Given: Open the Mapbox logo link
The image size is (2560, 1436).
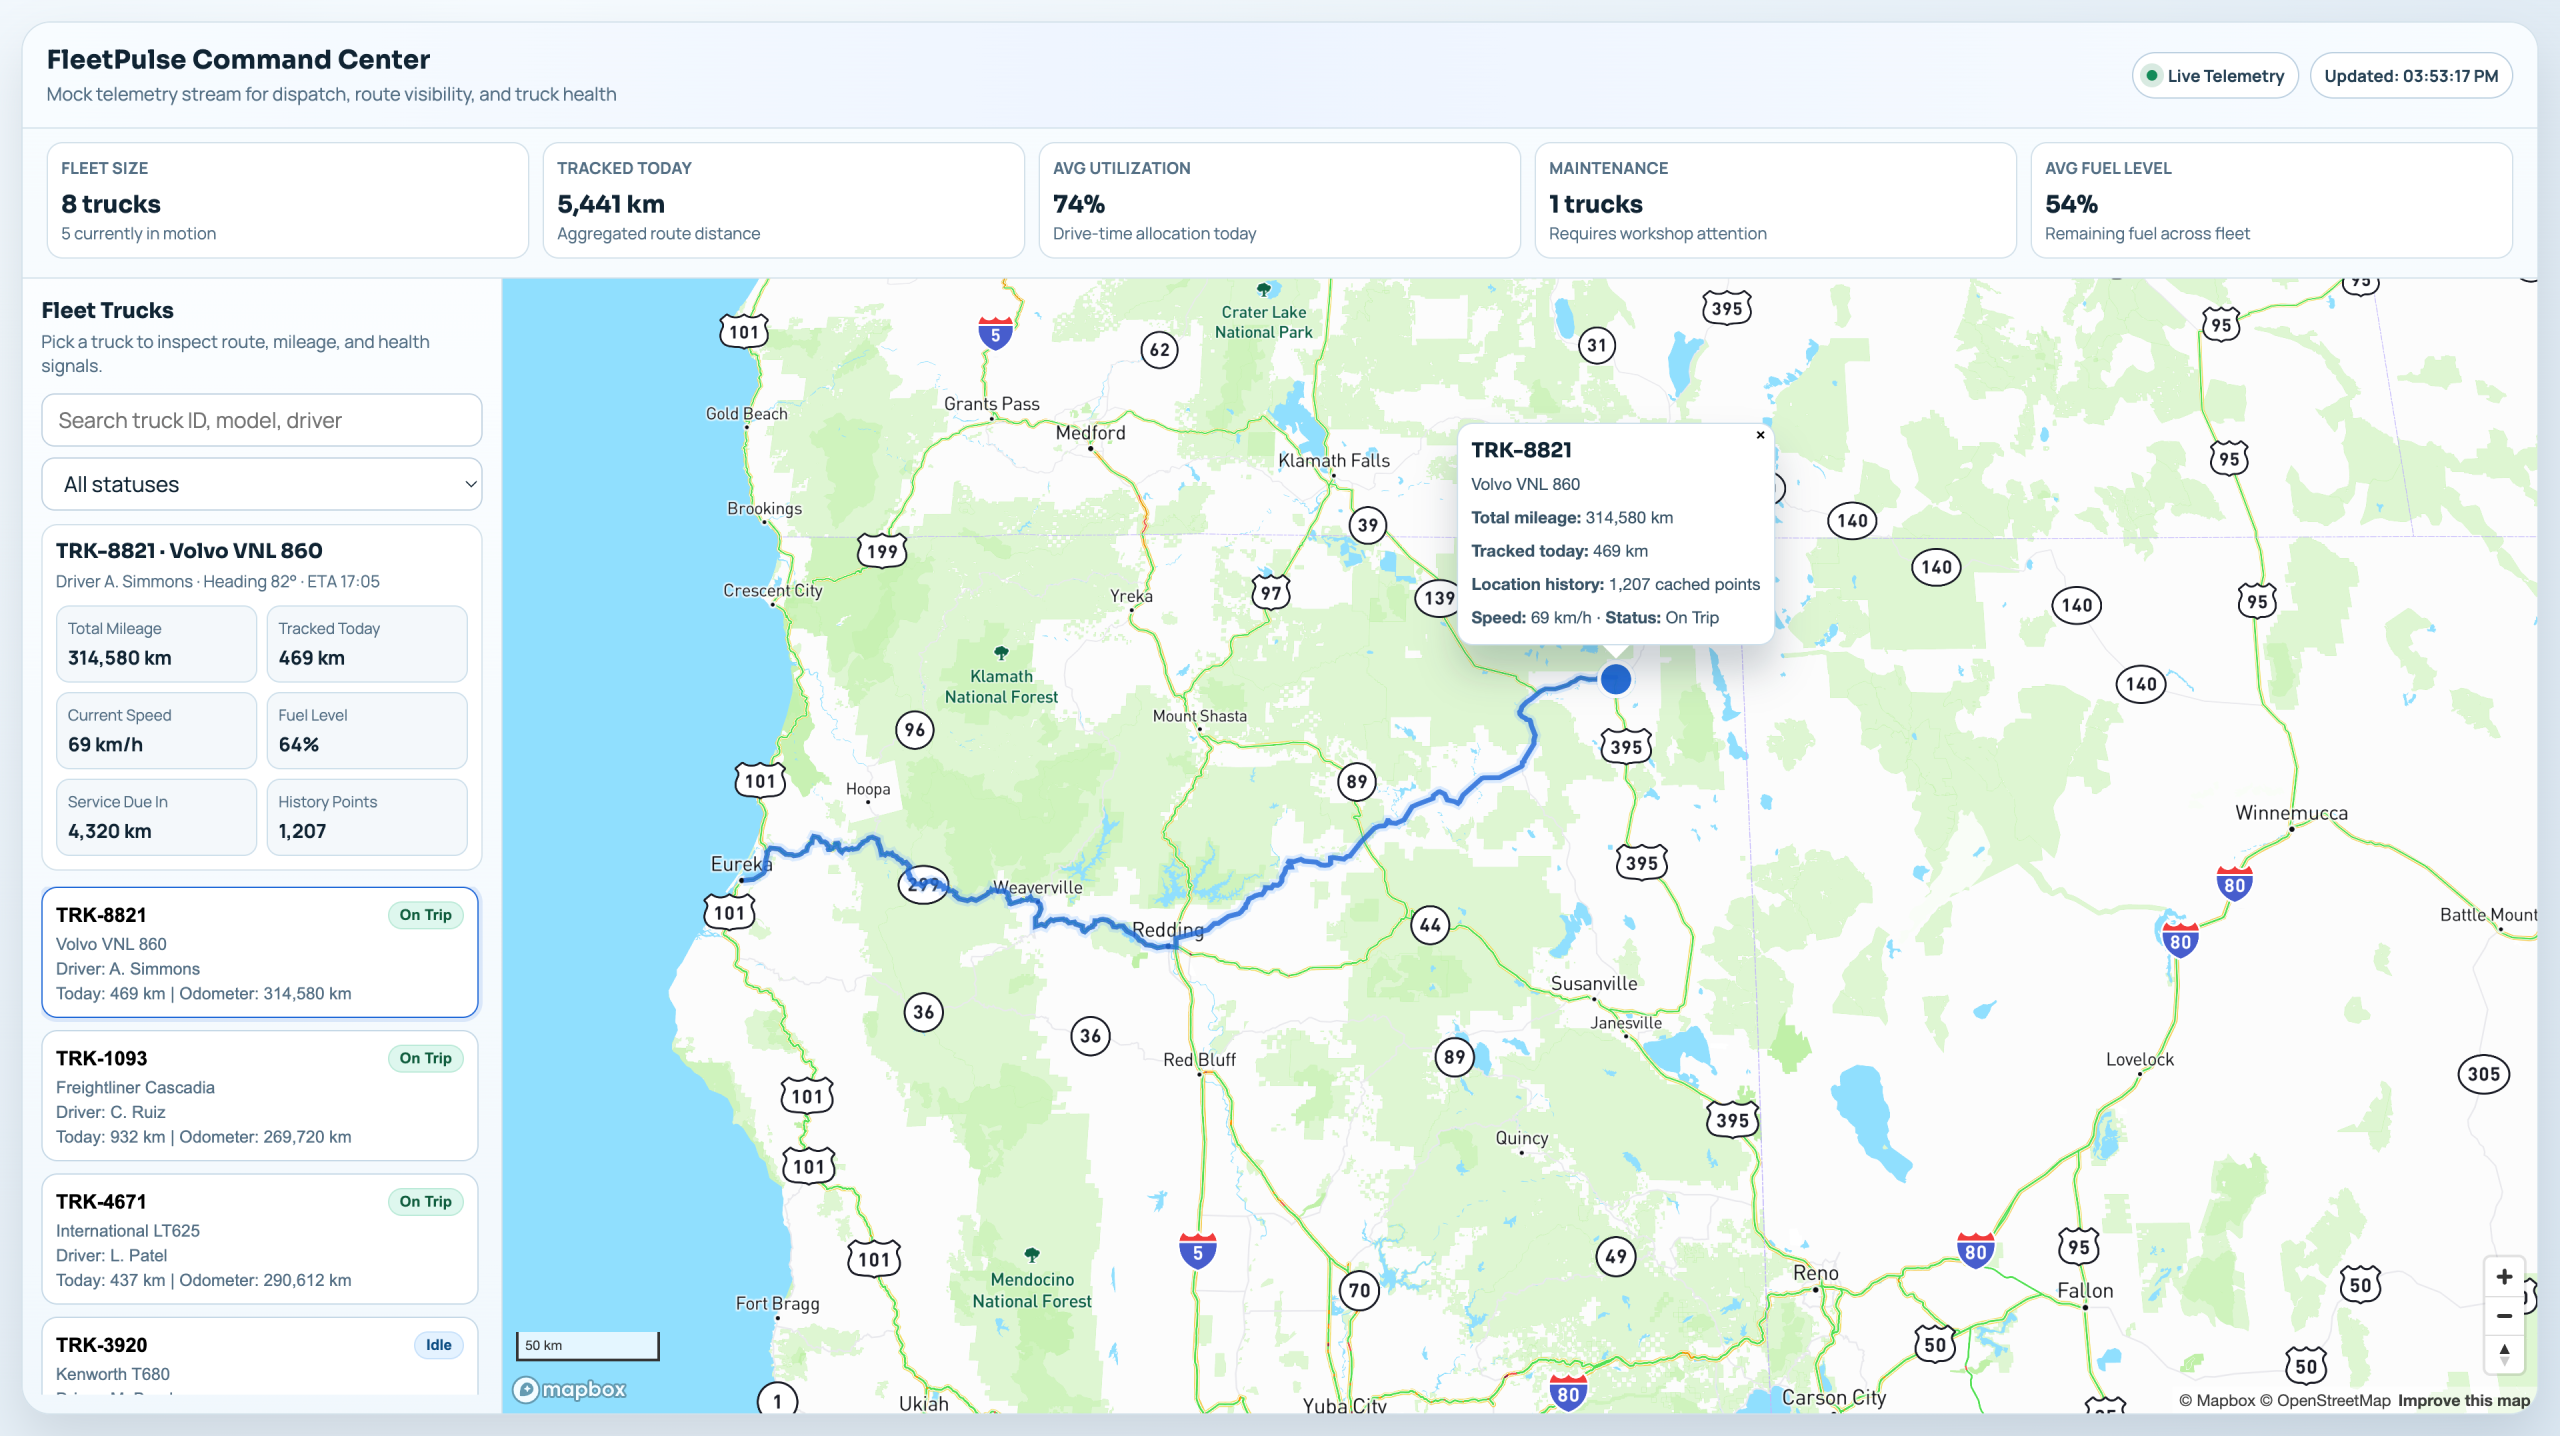Looking at the screenshot, I should (570, 1389).
